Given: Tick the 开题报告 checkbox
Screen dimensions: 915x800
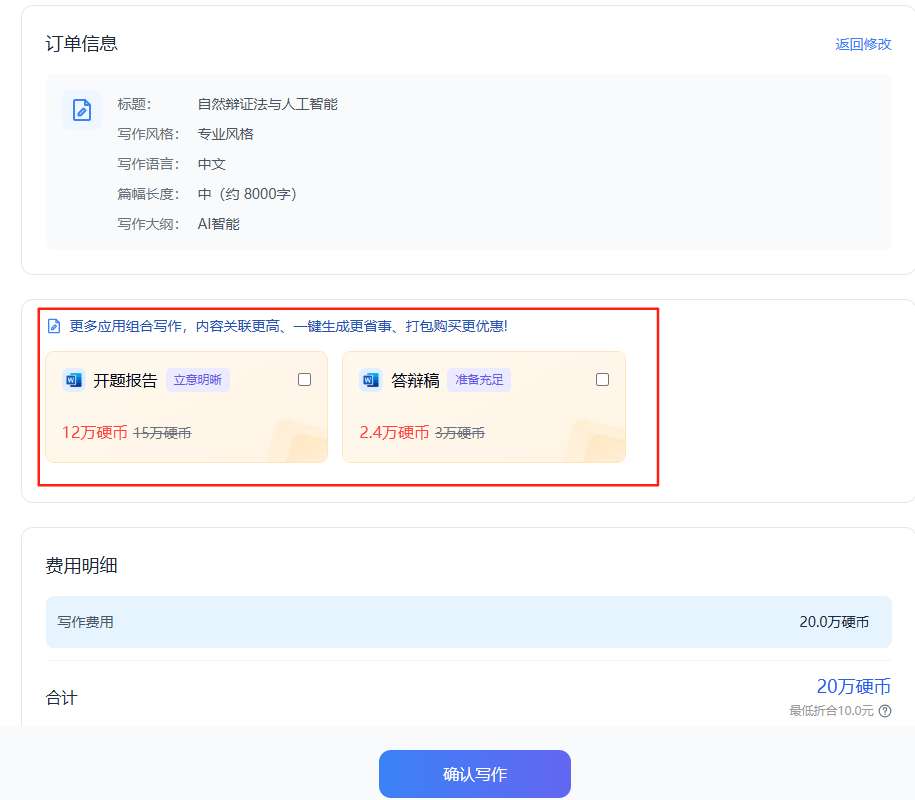Looking at the screenshot, I should point(305,380).
